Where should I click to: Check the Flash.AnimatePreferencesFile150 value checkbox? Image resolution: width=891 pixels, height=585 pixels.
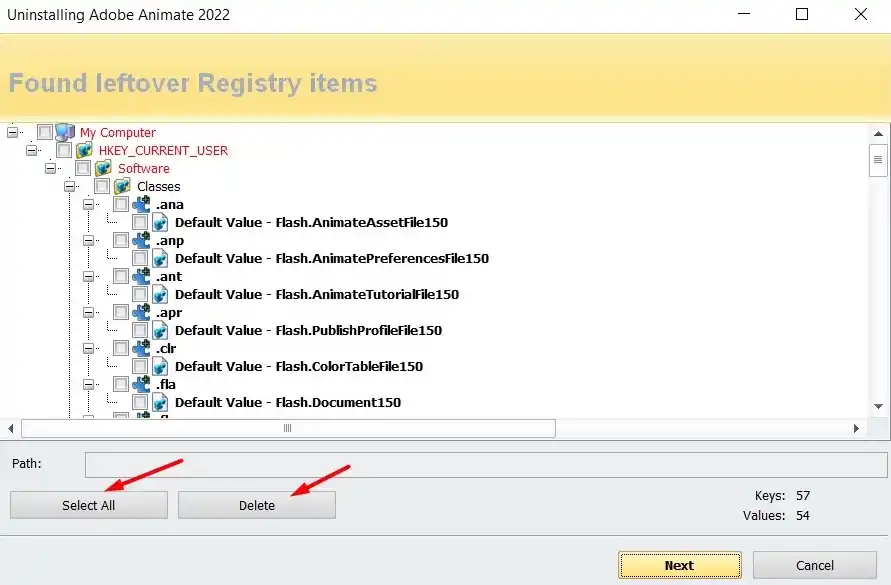pyautogui.click(x=140, y=258)
